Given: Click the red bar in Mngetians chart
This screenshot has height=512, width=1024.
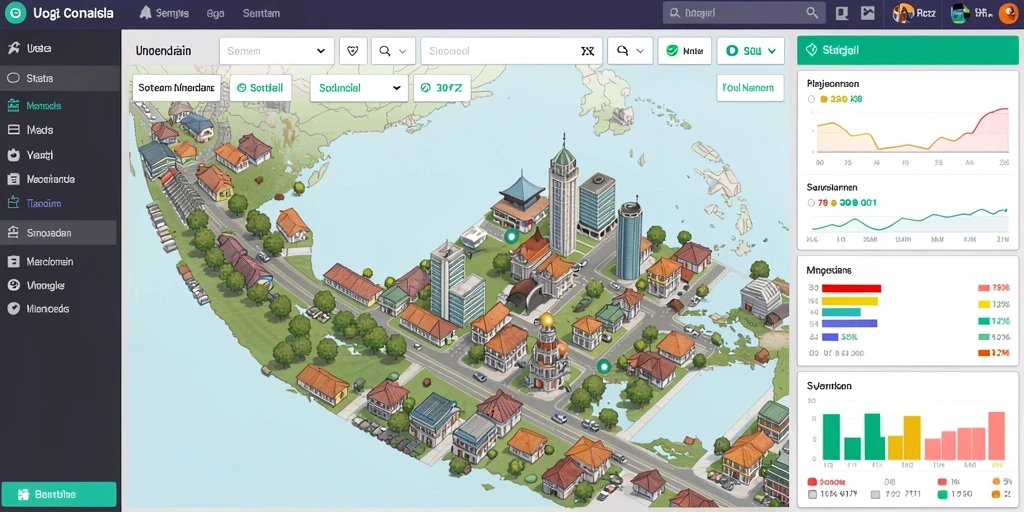Looking at the screenshot, I should pyautogui.click(x=851, y=288).
